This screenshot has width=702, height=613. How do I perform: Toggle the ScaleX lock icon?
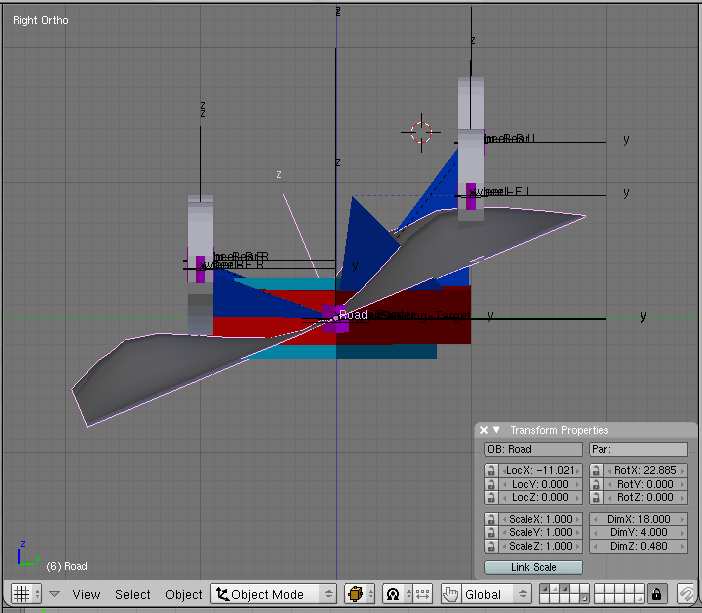tap(491, 519)
